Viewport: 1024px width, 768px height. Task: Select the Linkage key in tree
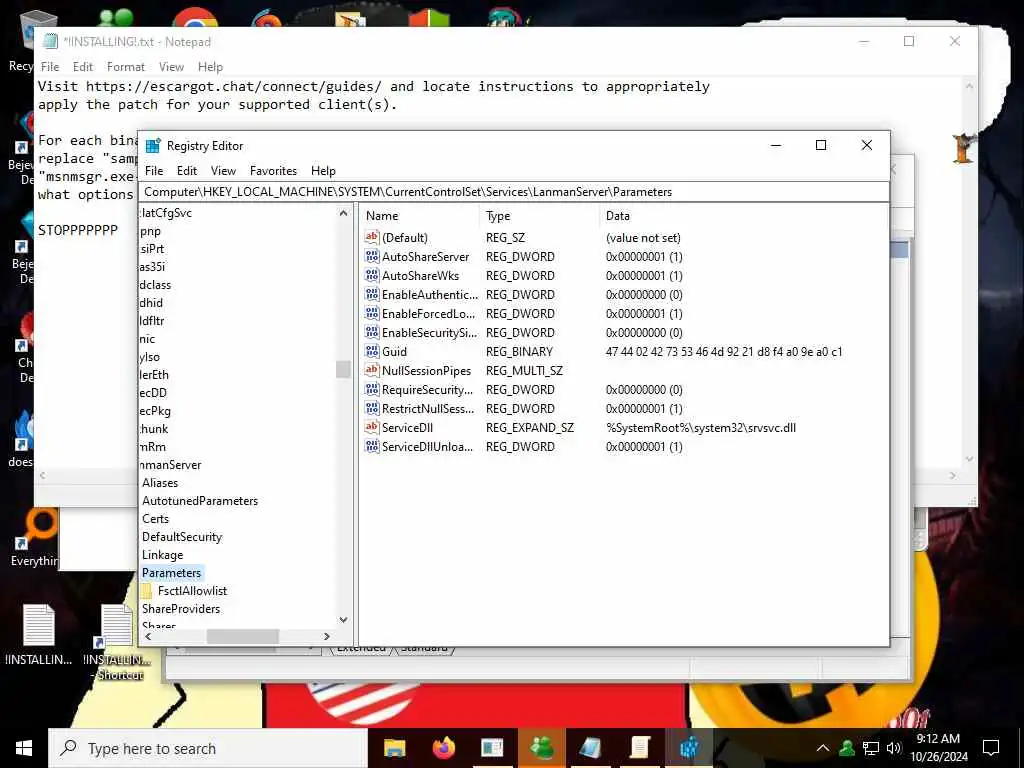163,554
